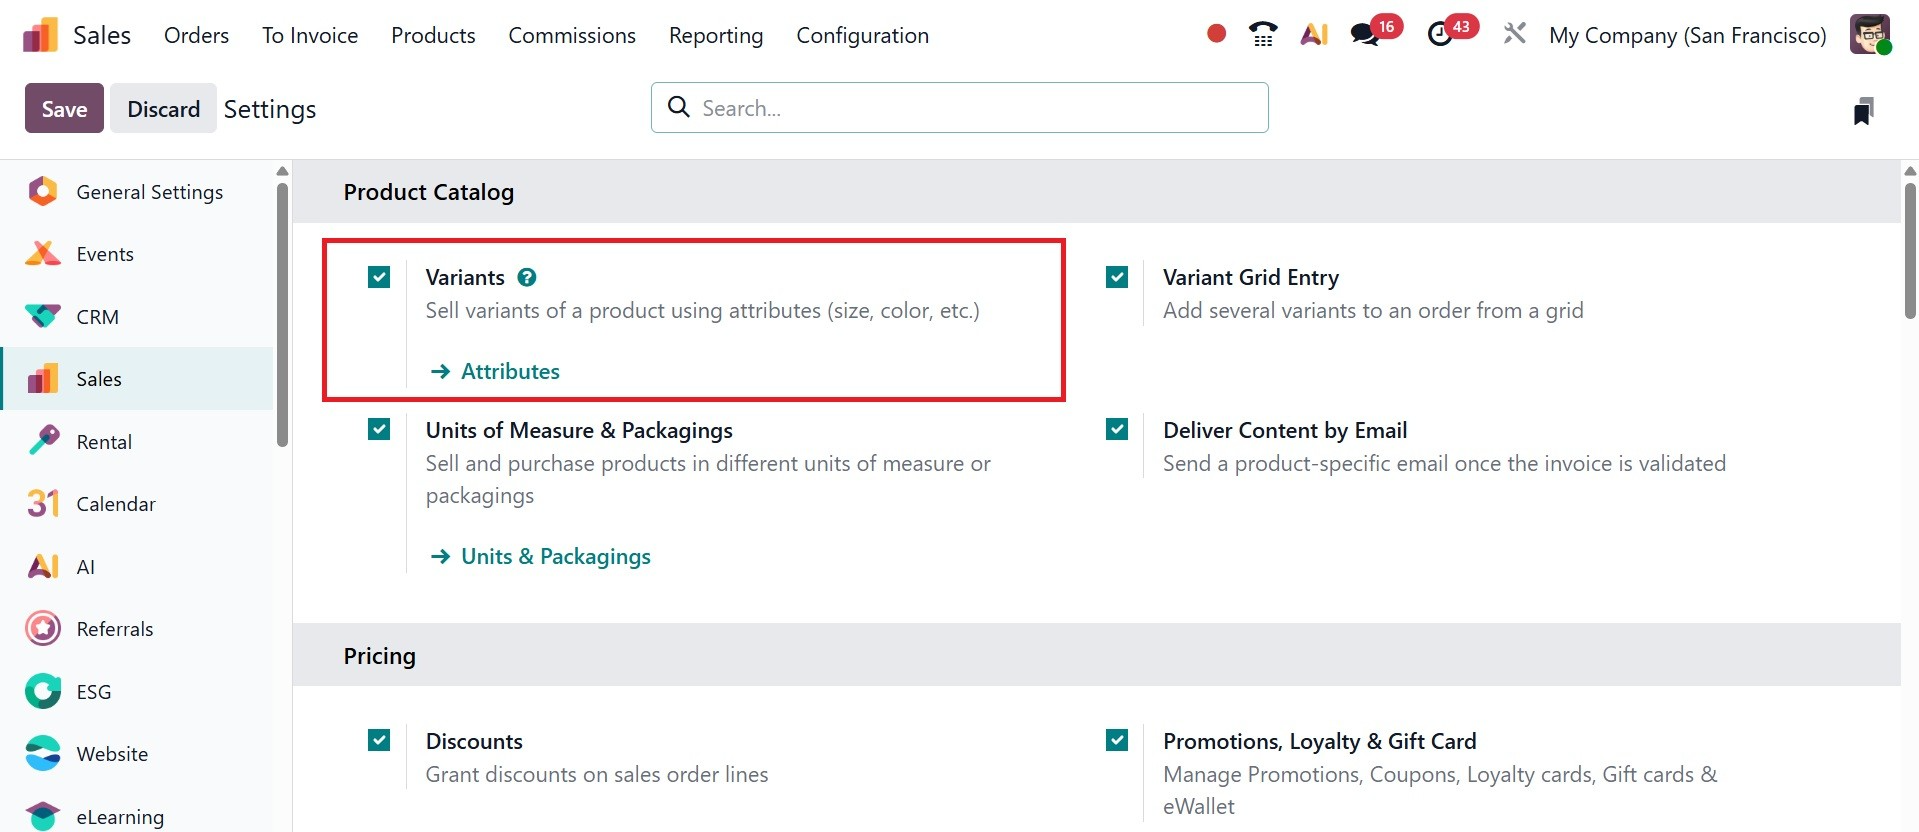Click the Save button
The image size is (1919, 832).
click(x=64, y=109)
